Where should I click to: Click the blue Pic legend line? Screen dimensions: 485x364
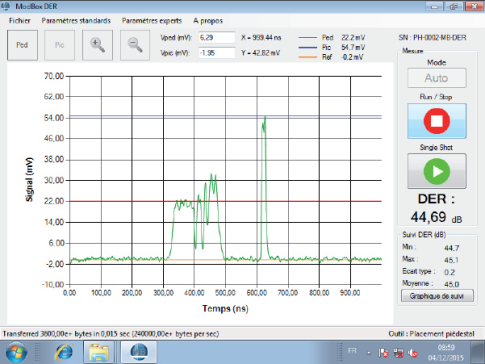coord(308,47)
